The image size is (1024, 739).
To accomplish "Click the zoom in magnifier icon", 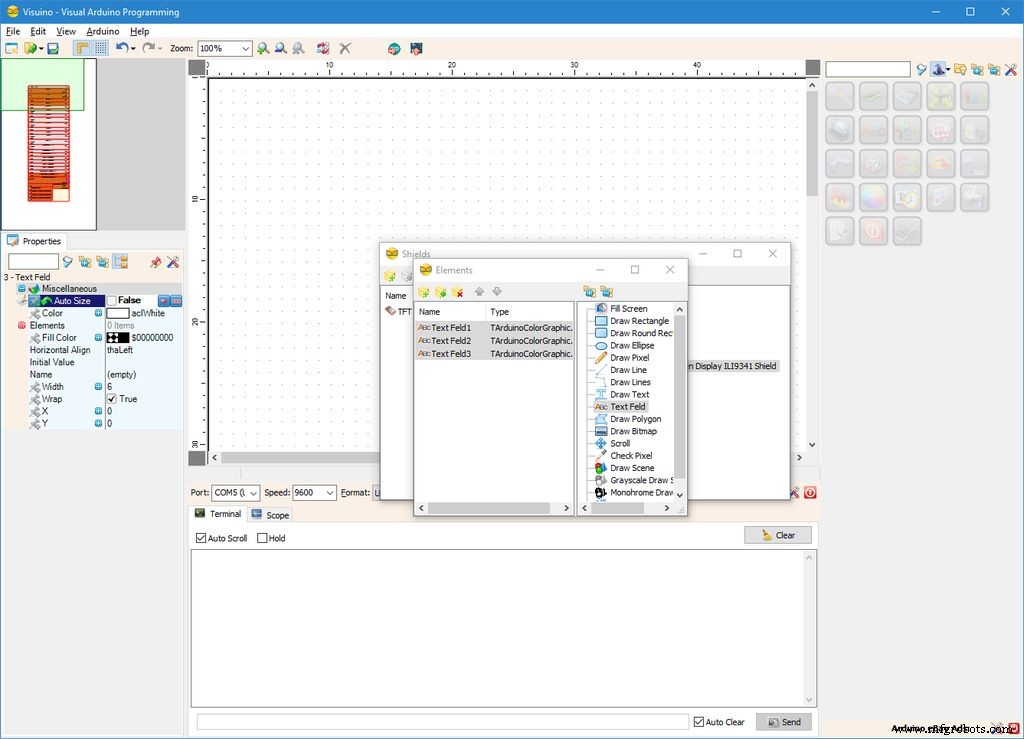I will [263, 48].
